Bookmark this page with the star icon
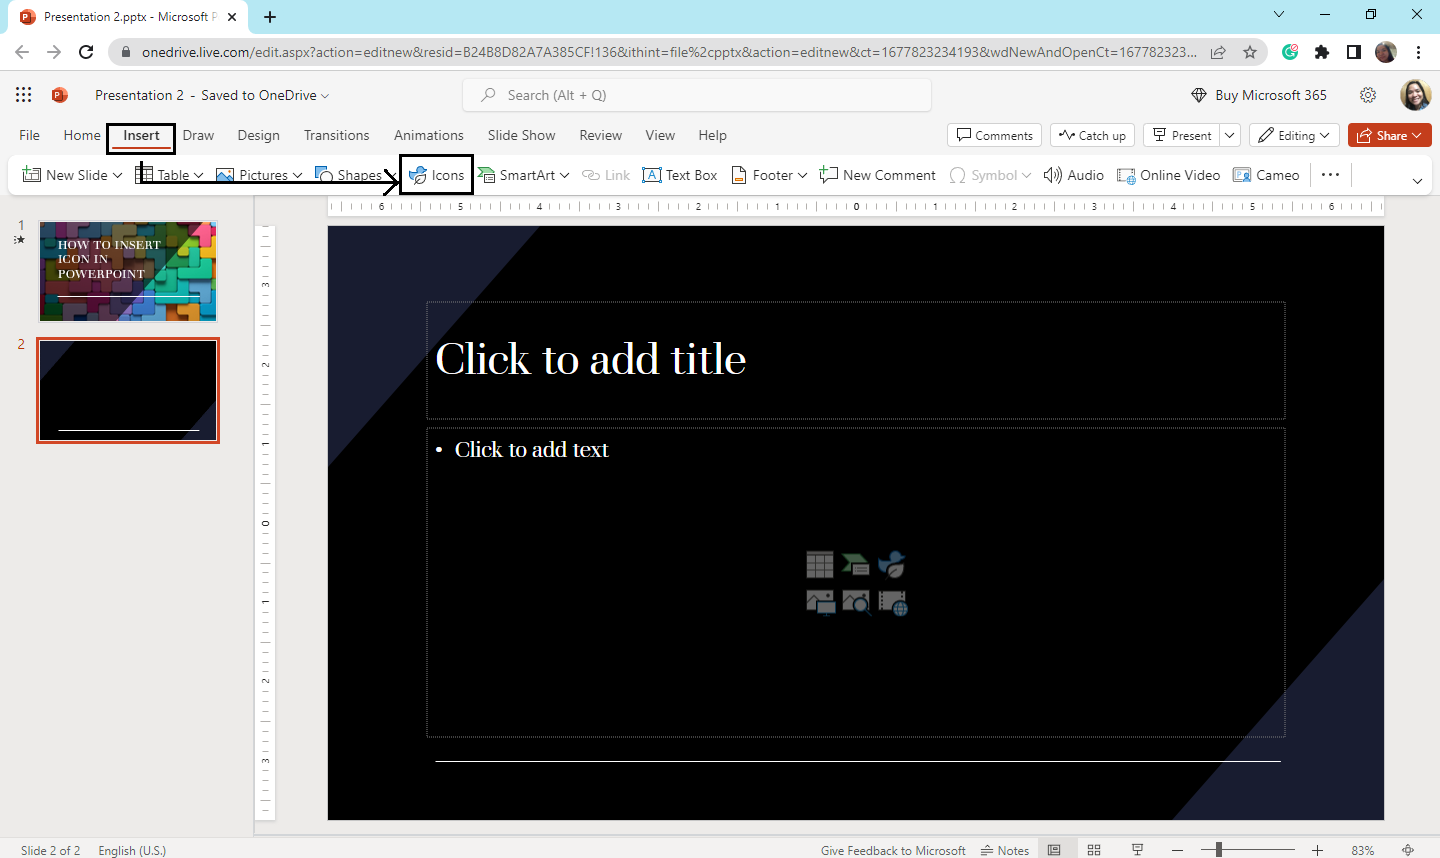 pos(1250,51)
